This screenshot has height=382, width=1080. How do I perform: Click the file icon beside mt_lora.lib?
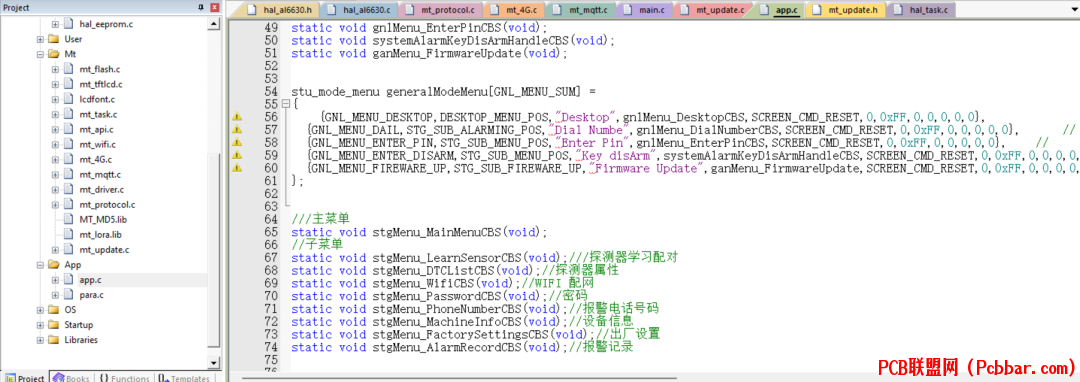[x=68, y=235]
